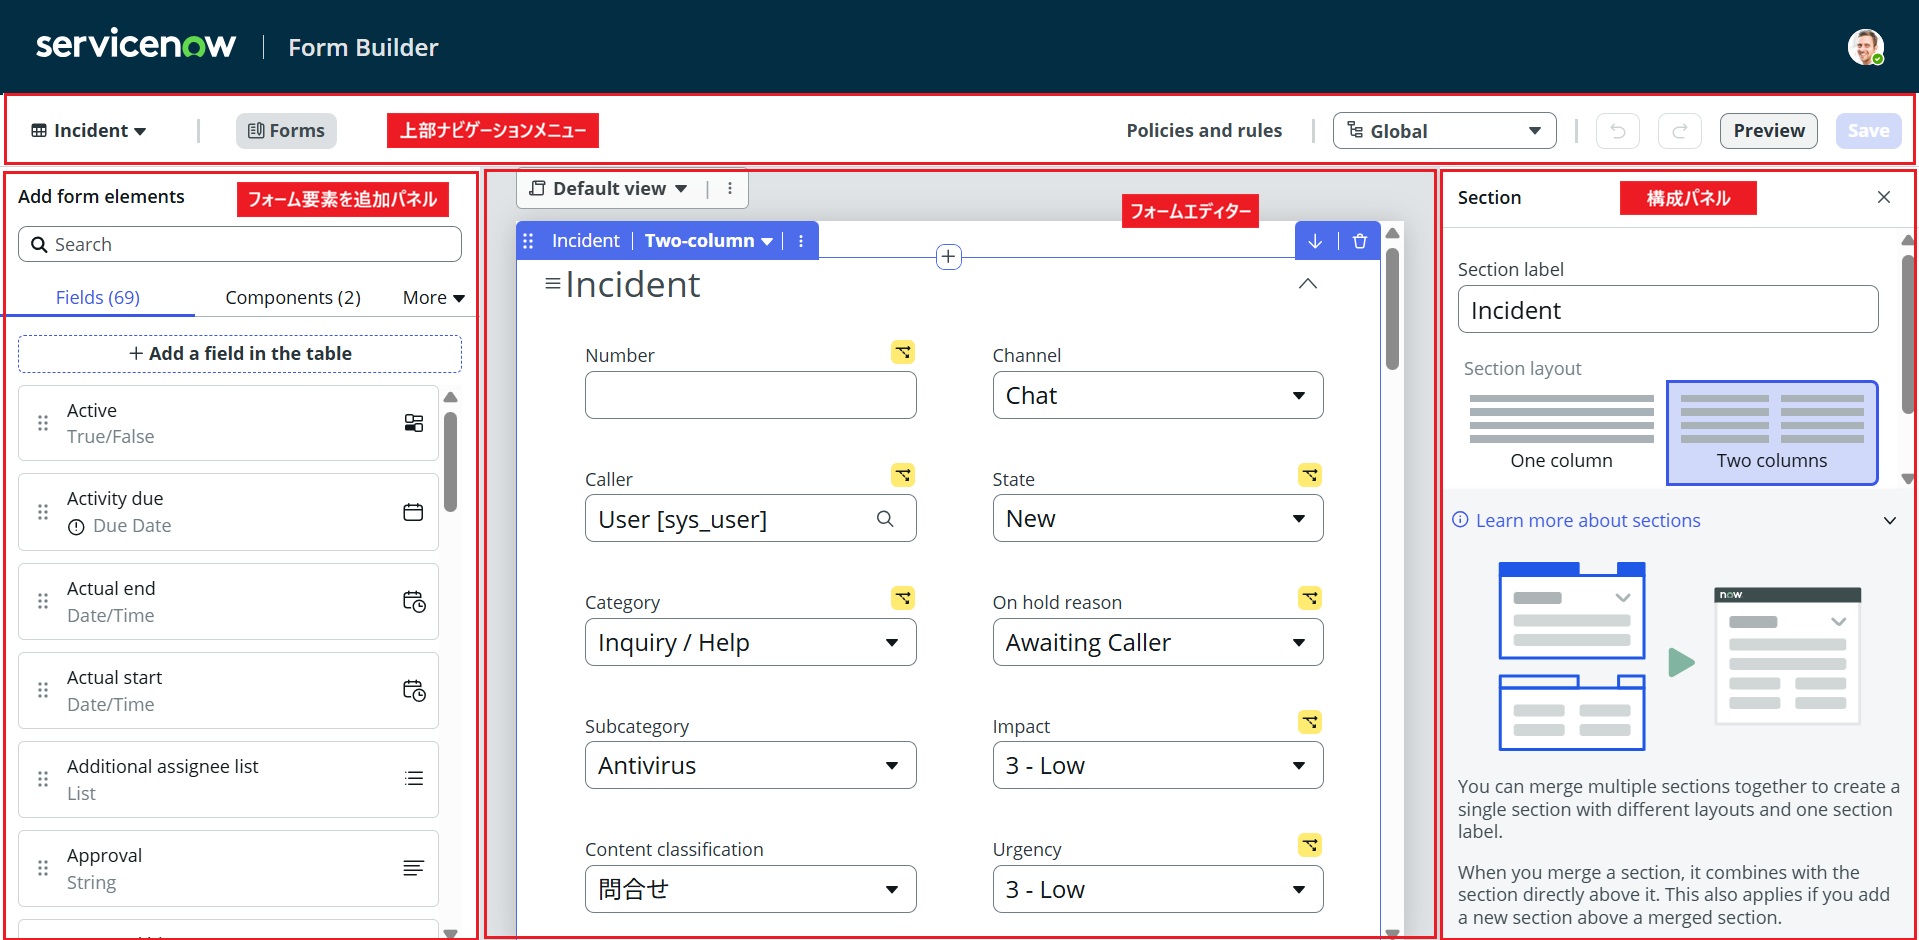Open the user profile avatar
Image resolution: width=1919 pixels, height=940 pixels.
coord(1865,47)
